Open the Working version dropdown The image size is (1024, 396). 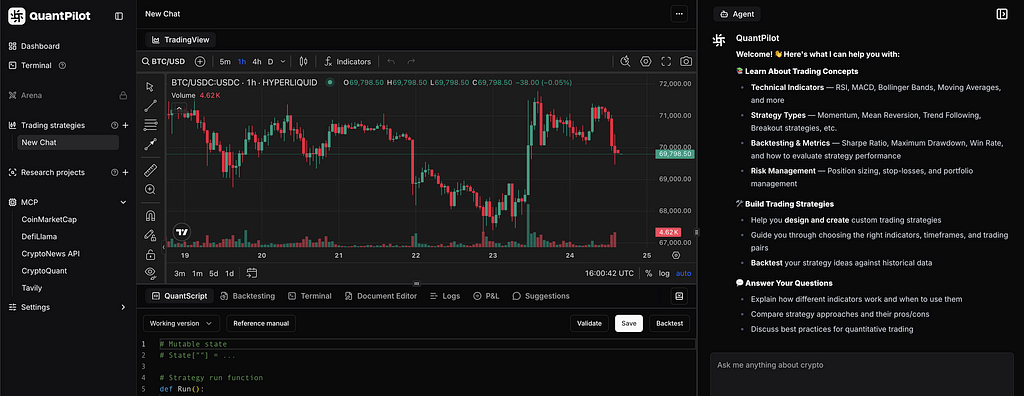click(182, 323)
